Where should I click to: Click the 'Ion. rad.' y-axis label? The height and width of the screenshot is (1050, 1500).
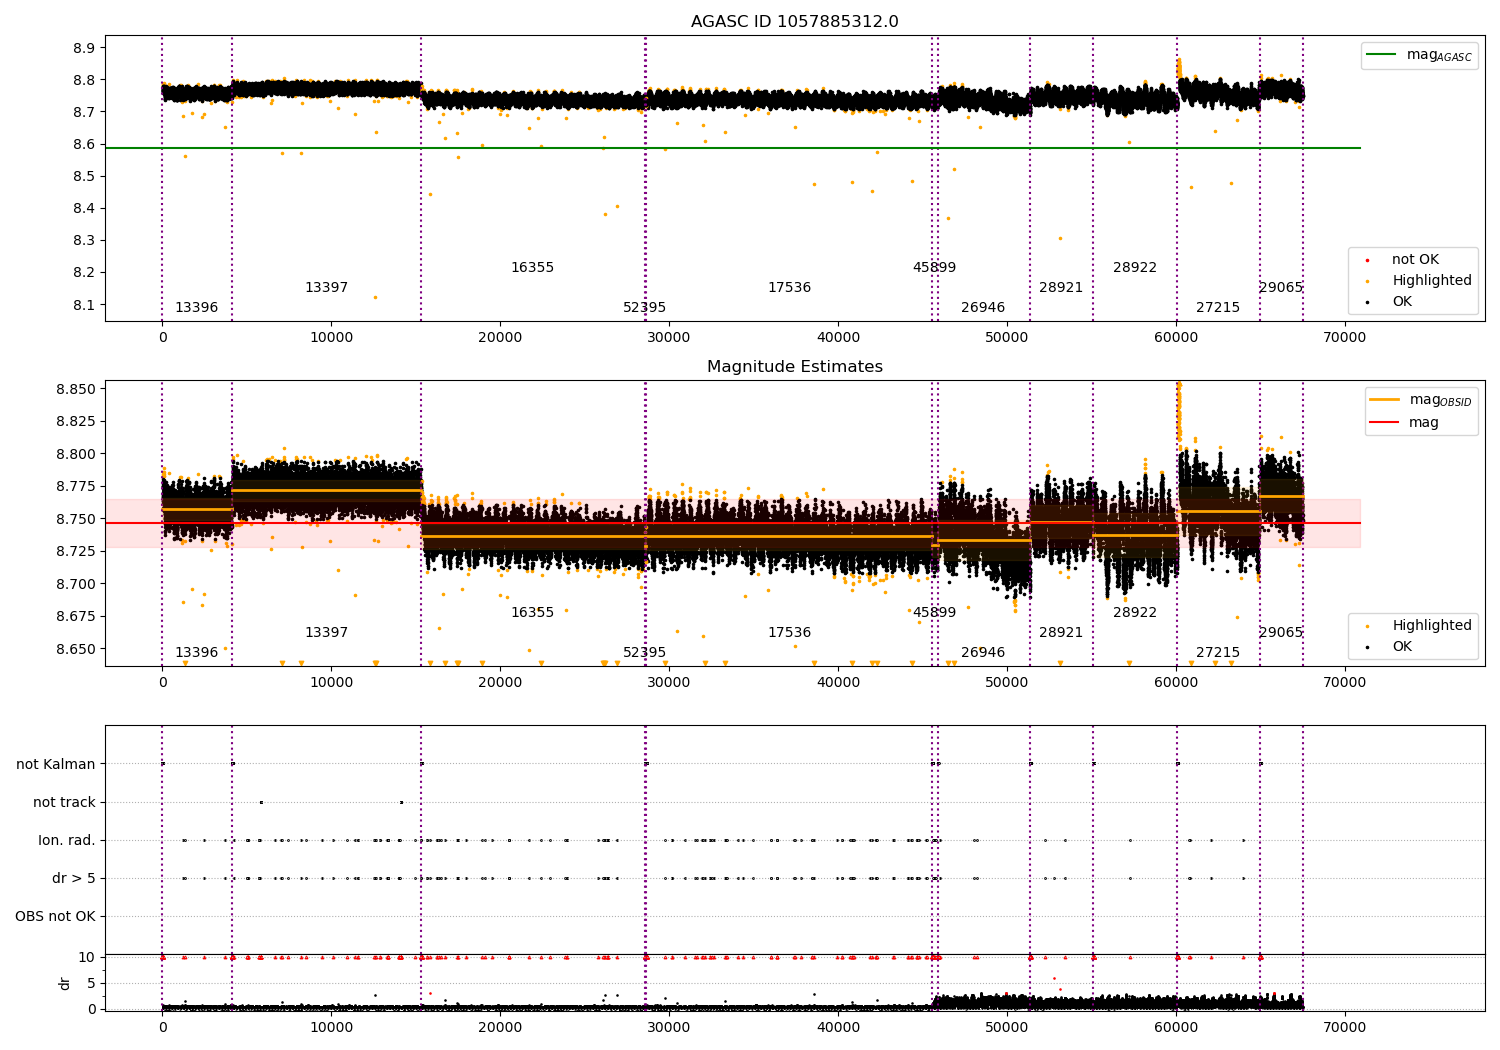[67, 841]
